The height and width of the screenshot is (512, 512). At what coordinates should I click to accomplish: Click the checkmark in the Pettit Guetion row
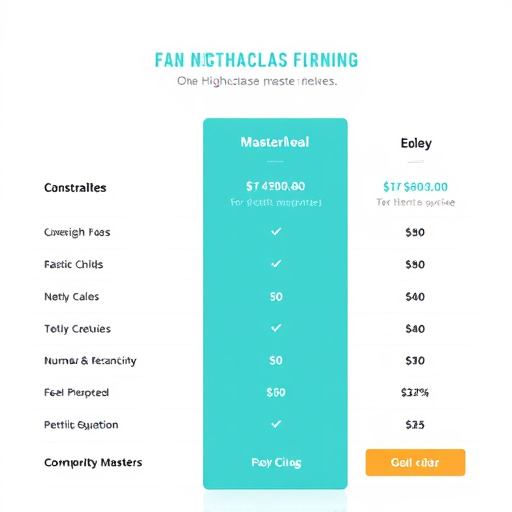276,424
